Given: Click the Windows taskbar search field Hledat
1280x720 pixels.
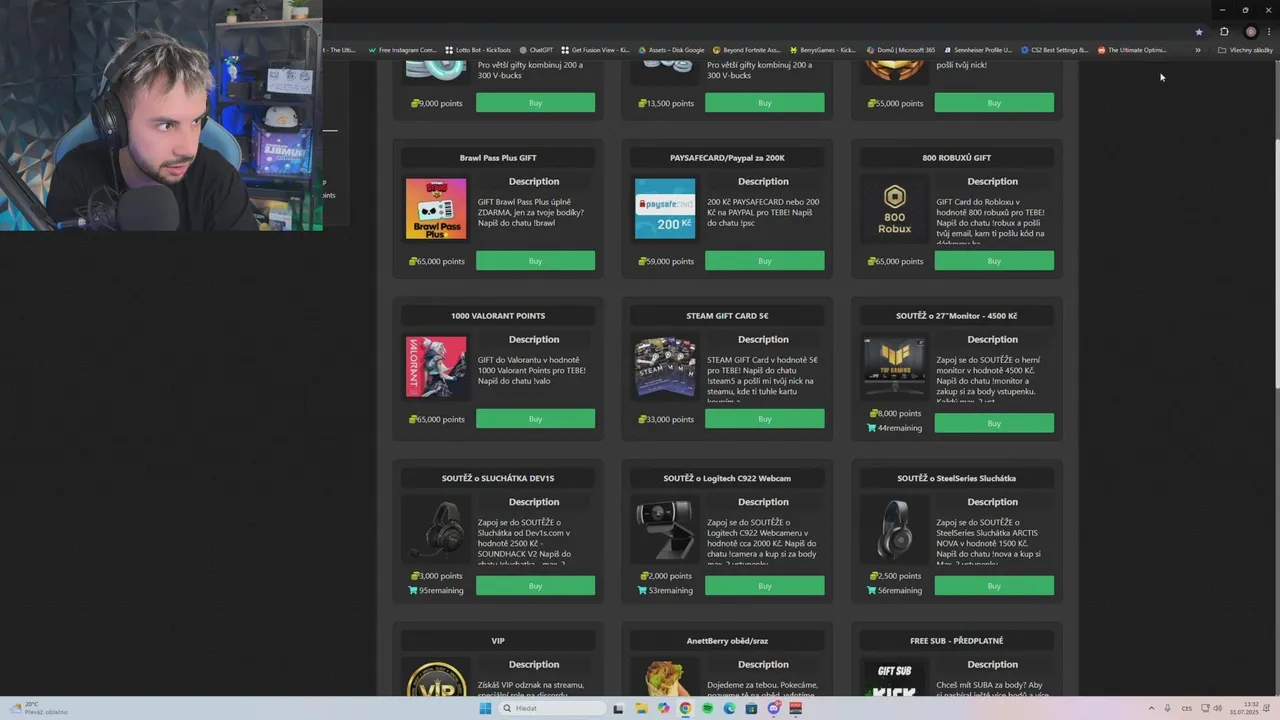Looking at the screenshot, I should pos(553,708).
